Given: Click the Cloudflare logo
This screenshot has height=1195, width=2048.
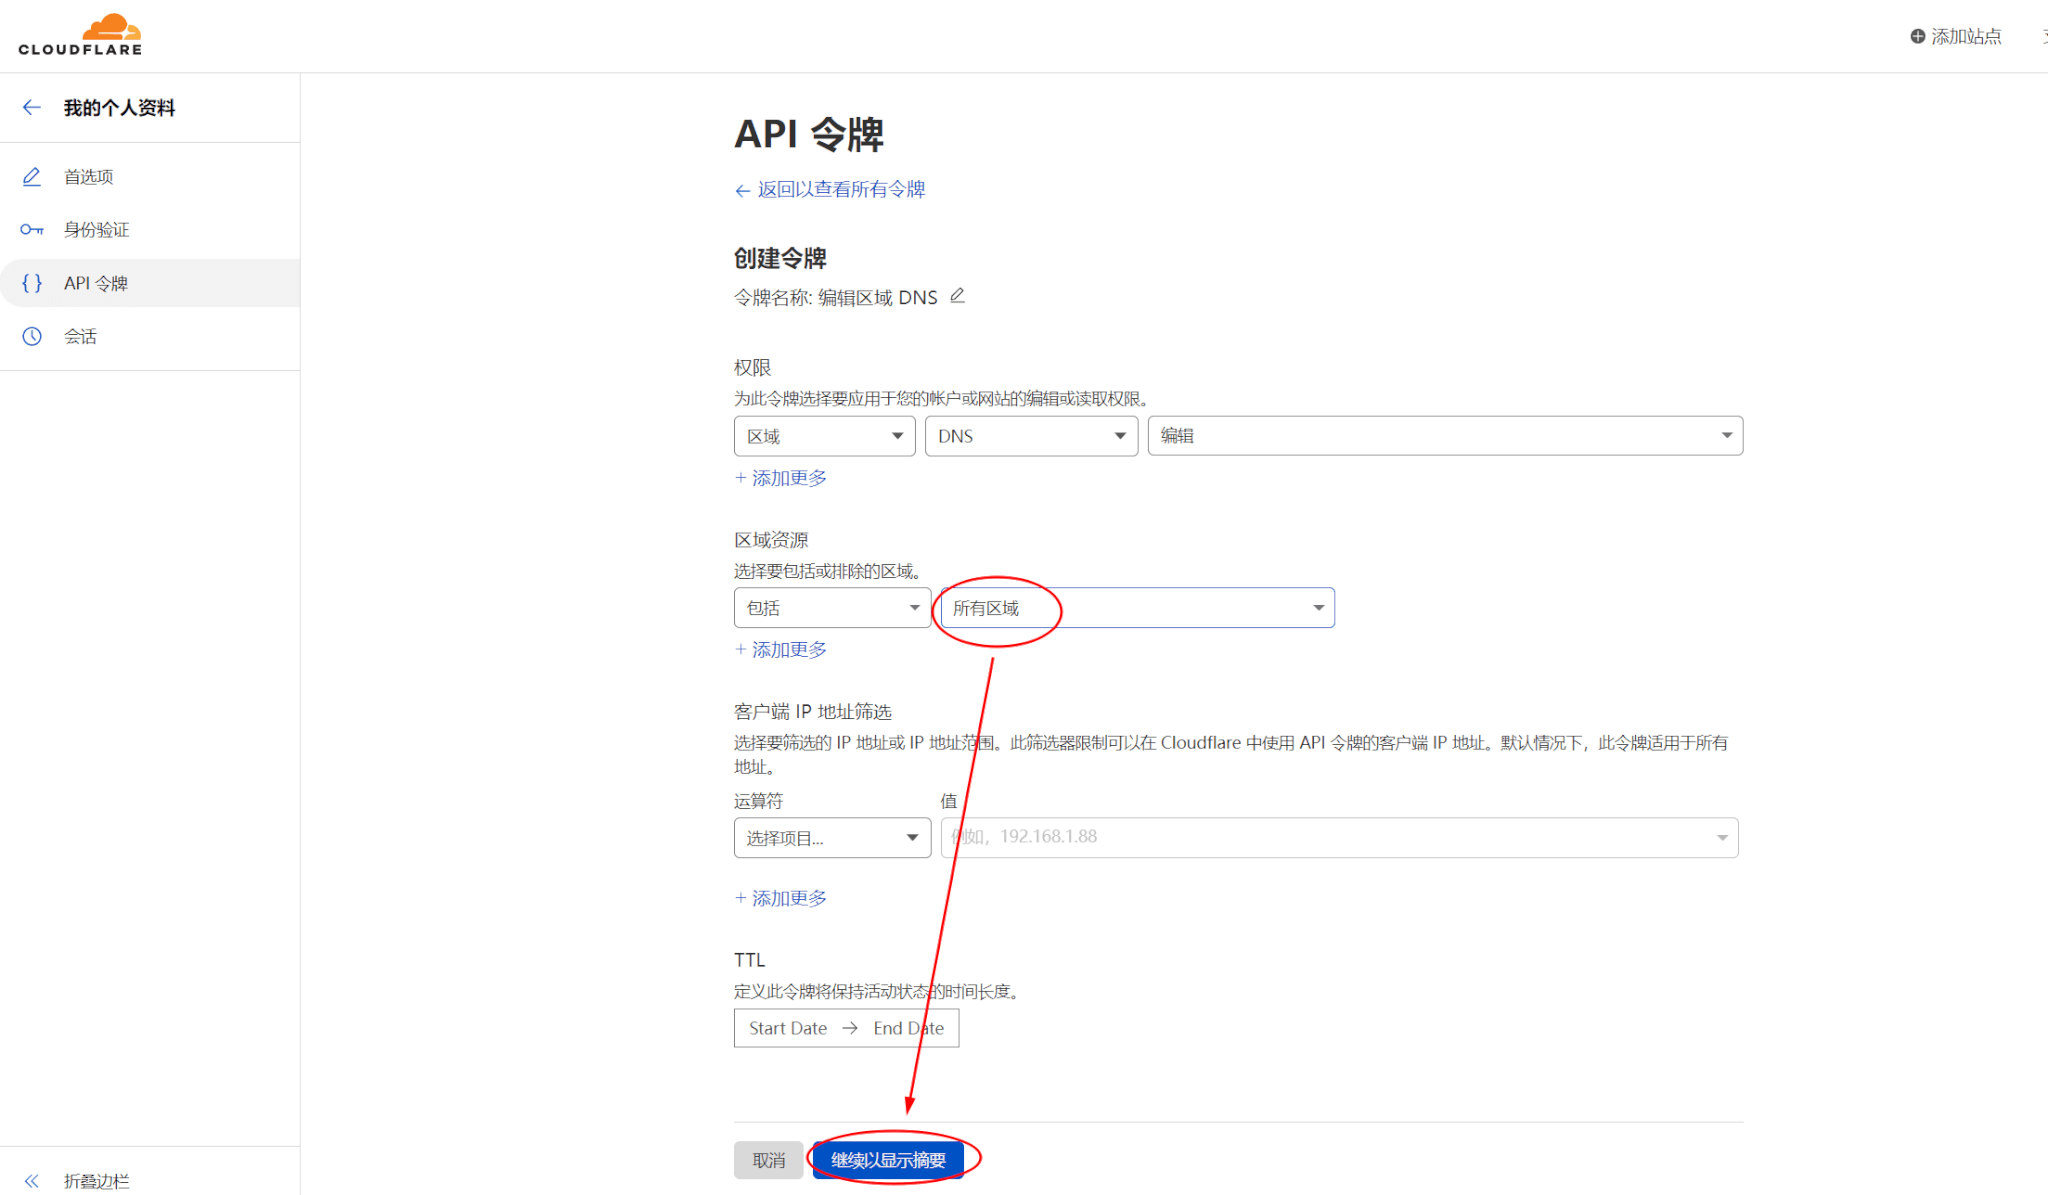Looking at the screenshot, I should point(80,35).
